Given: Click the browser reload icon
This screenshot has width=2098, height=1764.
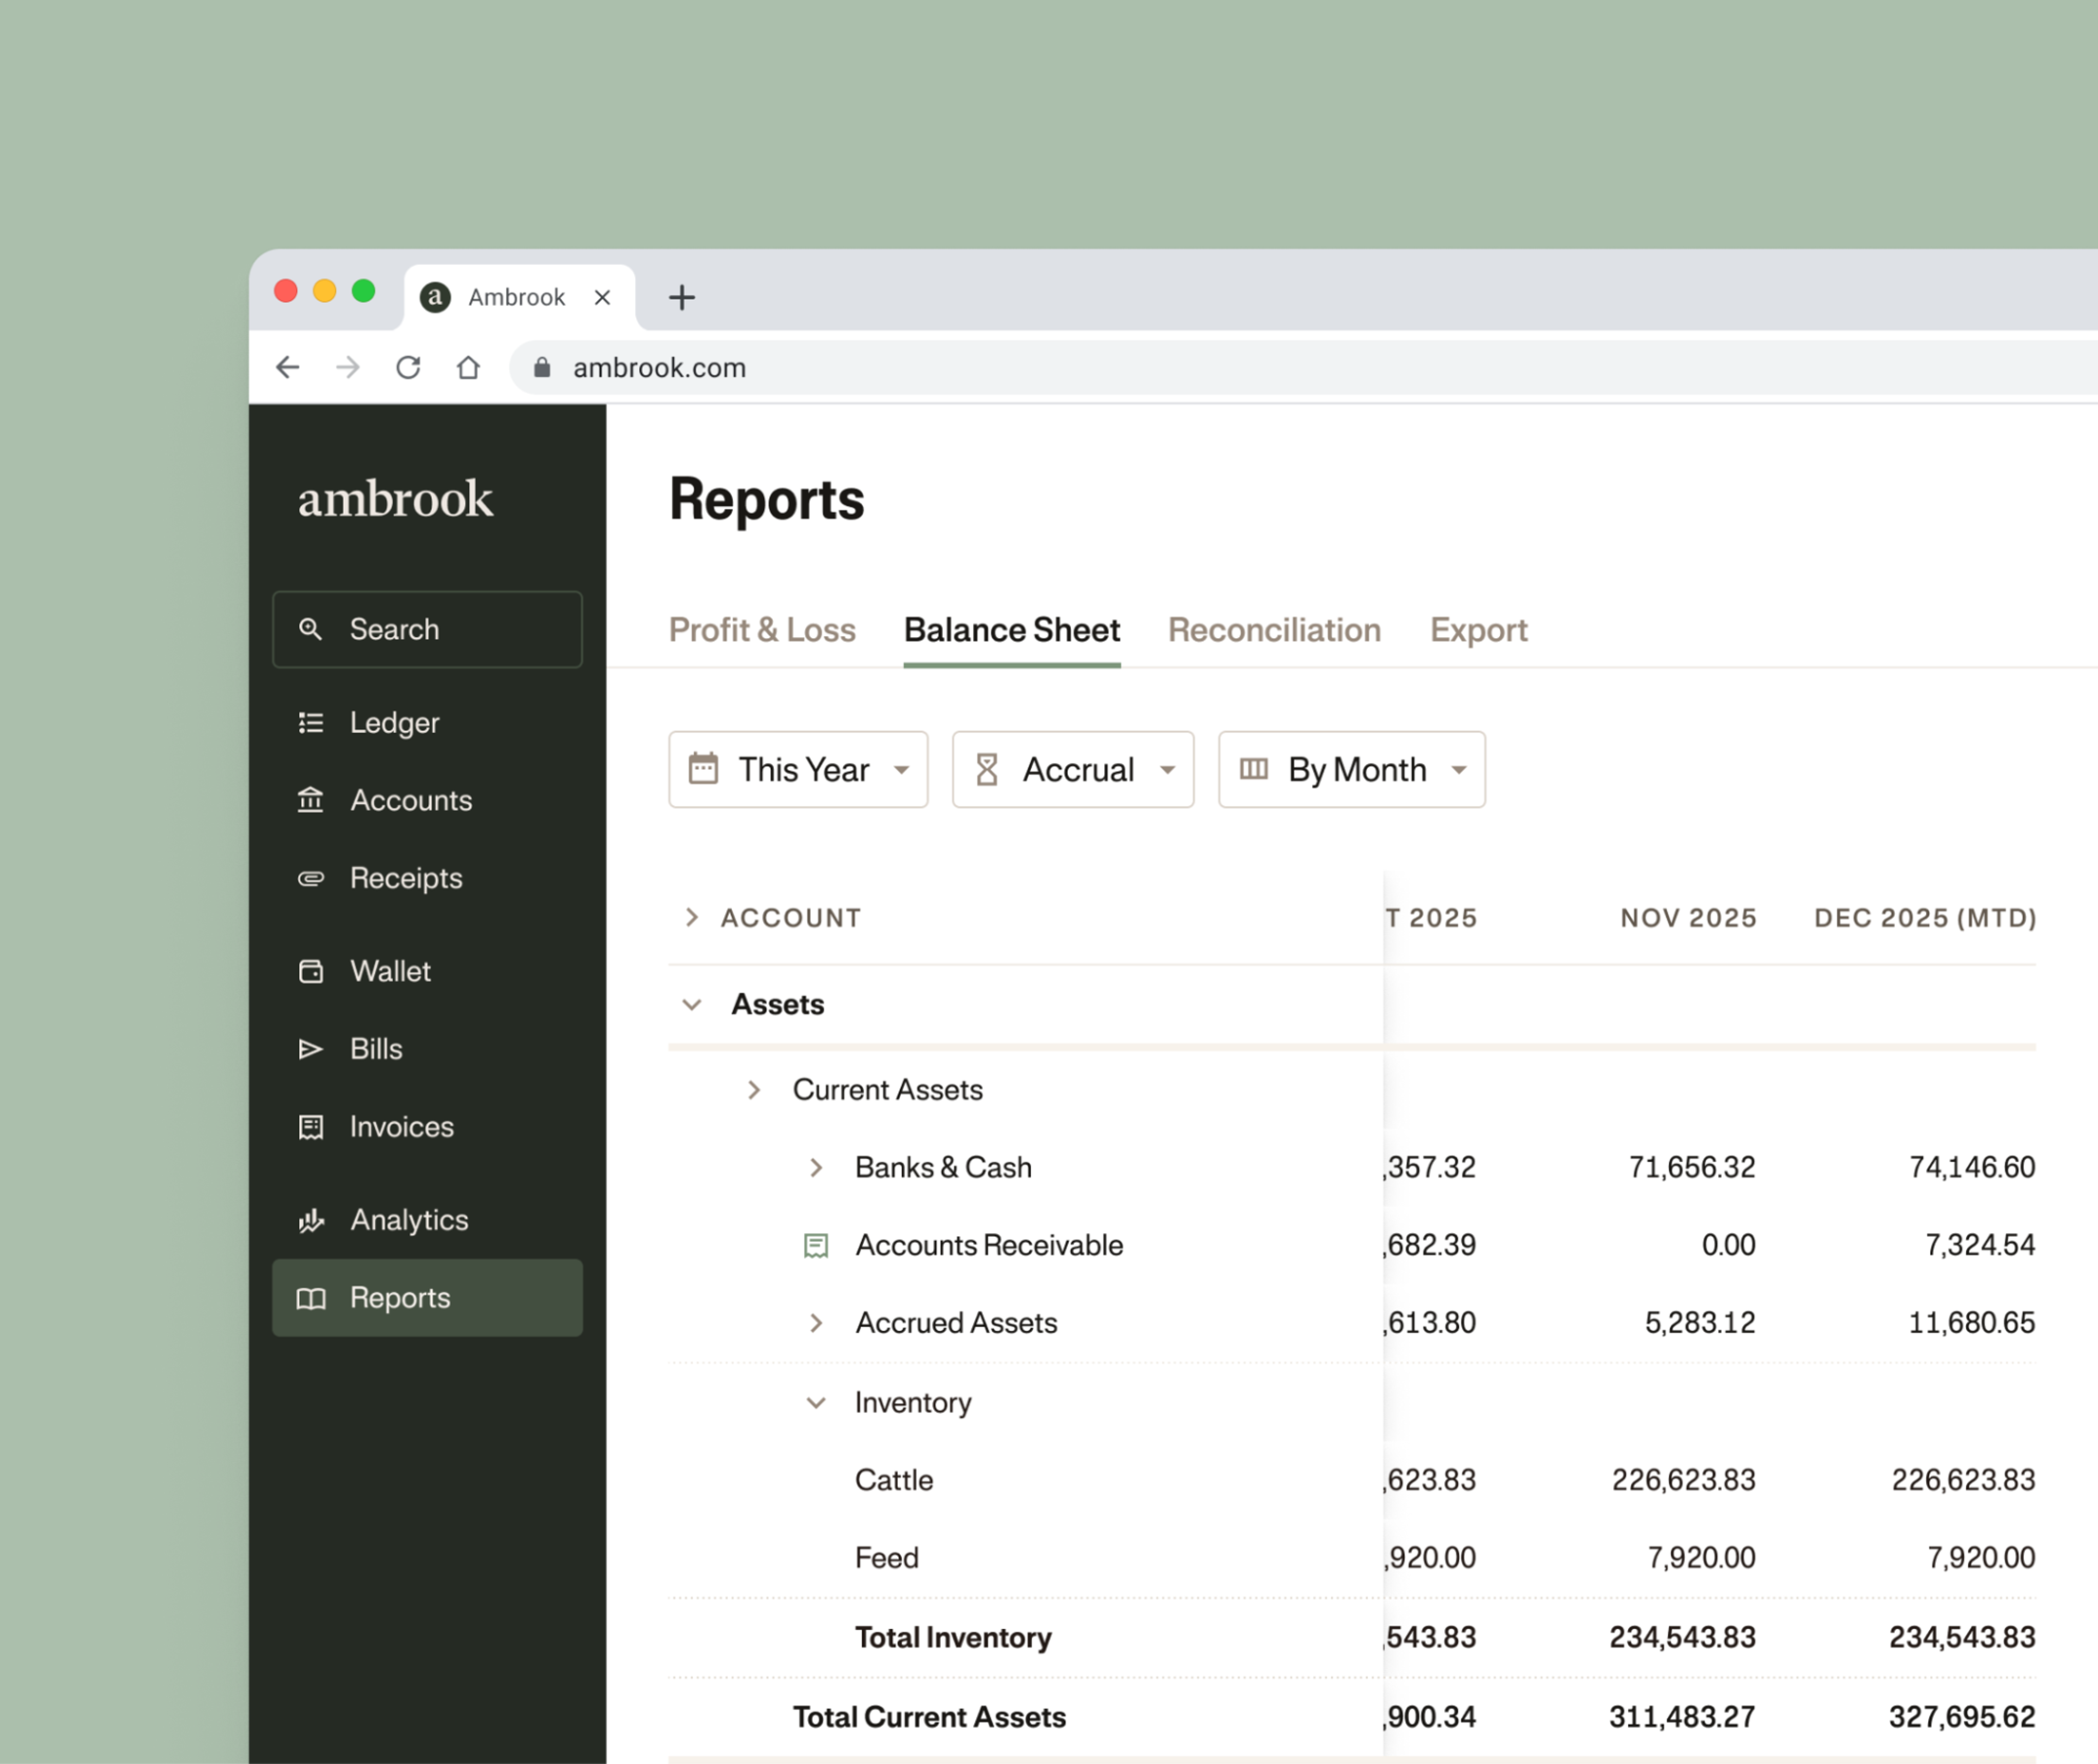Looking at the screenshot, I should [x=408, y=368].
